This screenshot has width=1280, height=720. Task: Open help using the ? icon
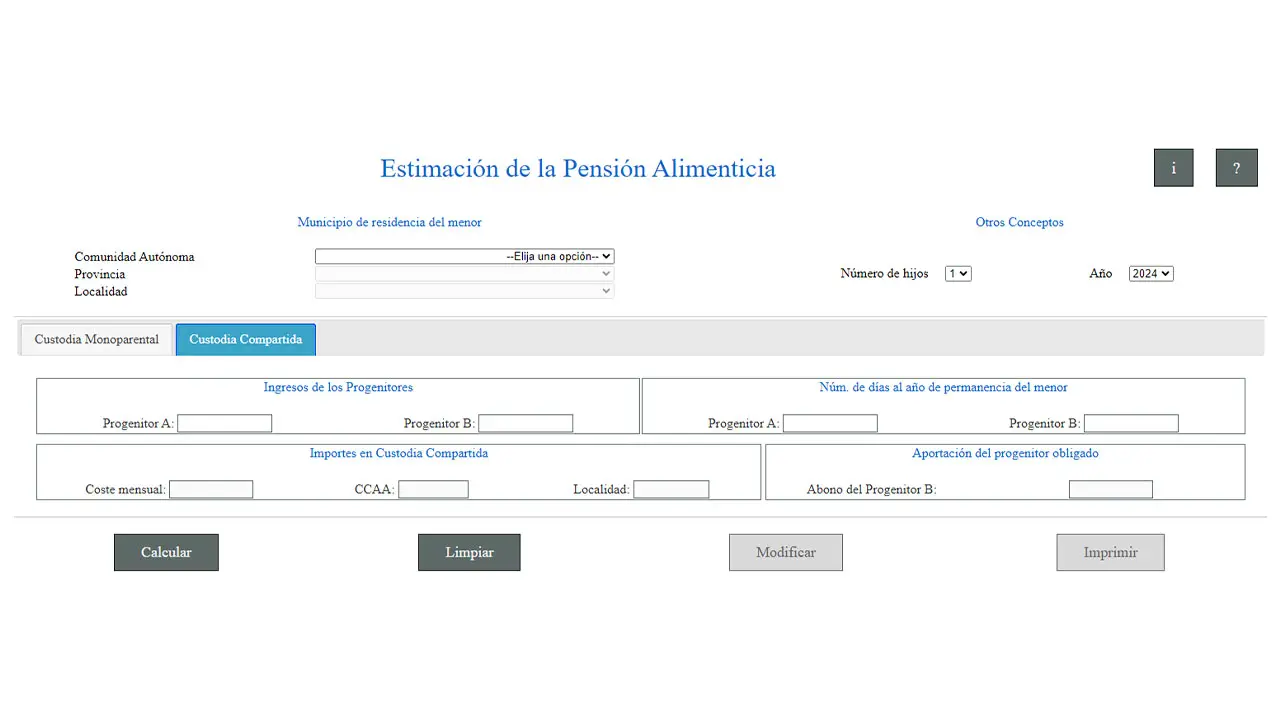tap(1236, 167)
